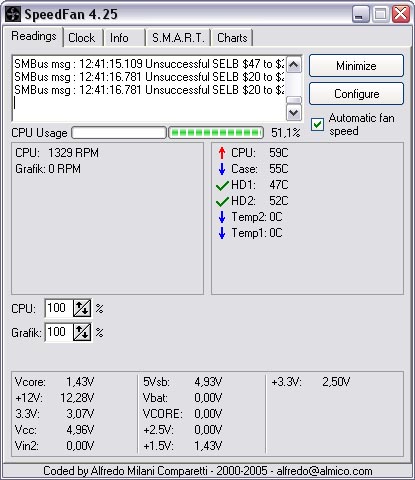415x480 pixels.
Task: Click the CPU speed percentage spinner arrows
Action: pyautogui.click(x=82, y=308)
